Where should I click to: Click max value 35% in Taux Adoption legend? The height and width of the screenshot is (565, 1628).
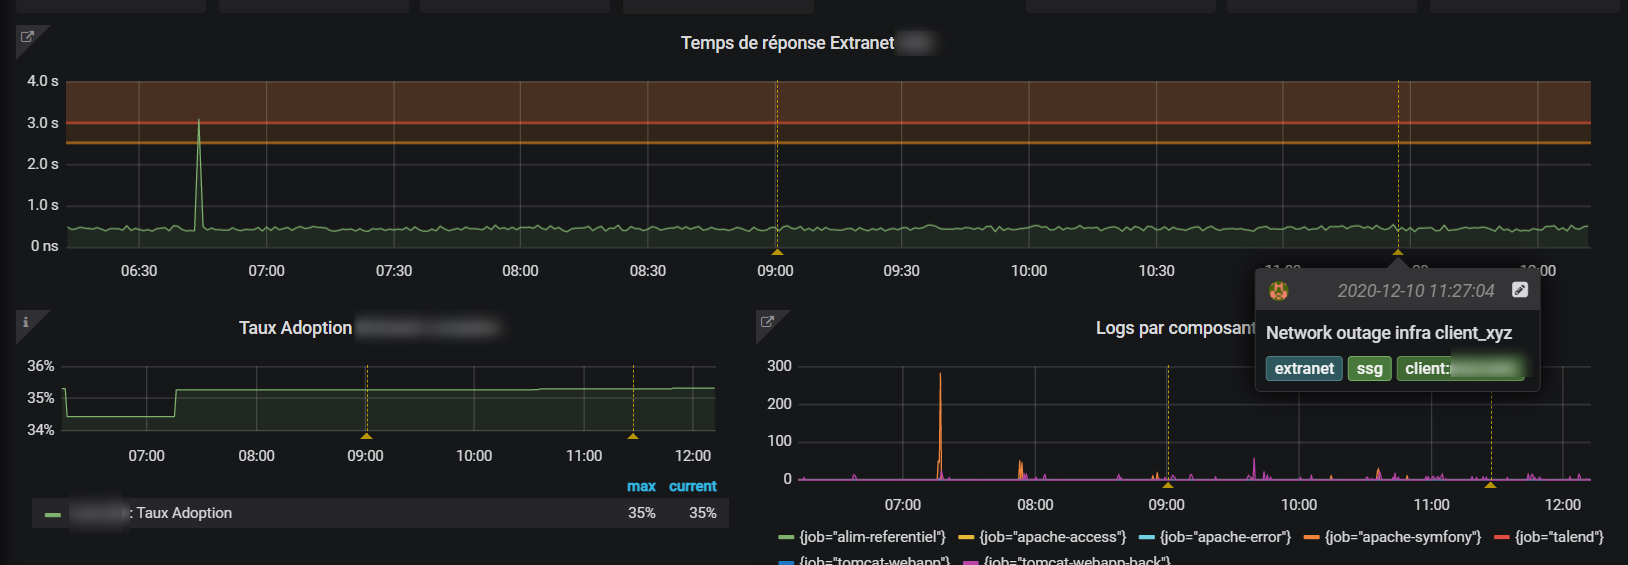coord(642,513)
